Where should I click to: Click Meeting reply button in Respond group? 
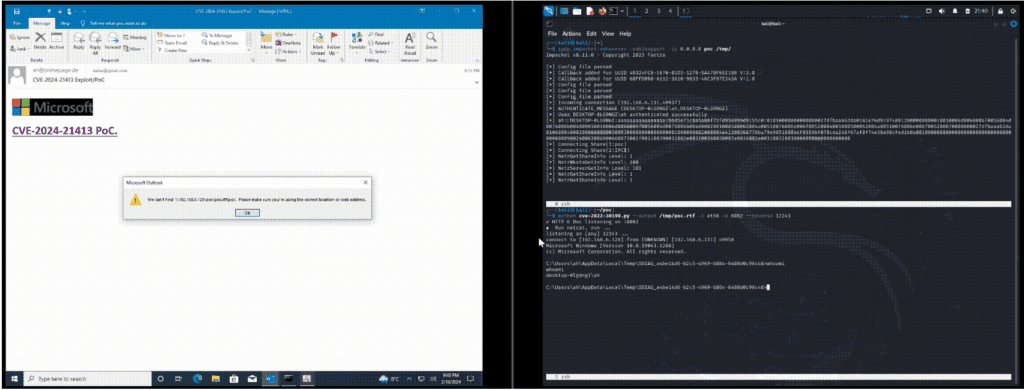(x=135, y=37)
